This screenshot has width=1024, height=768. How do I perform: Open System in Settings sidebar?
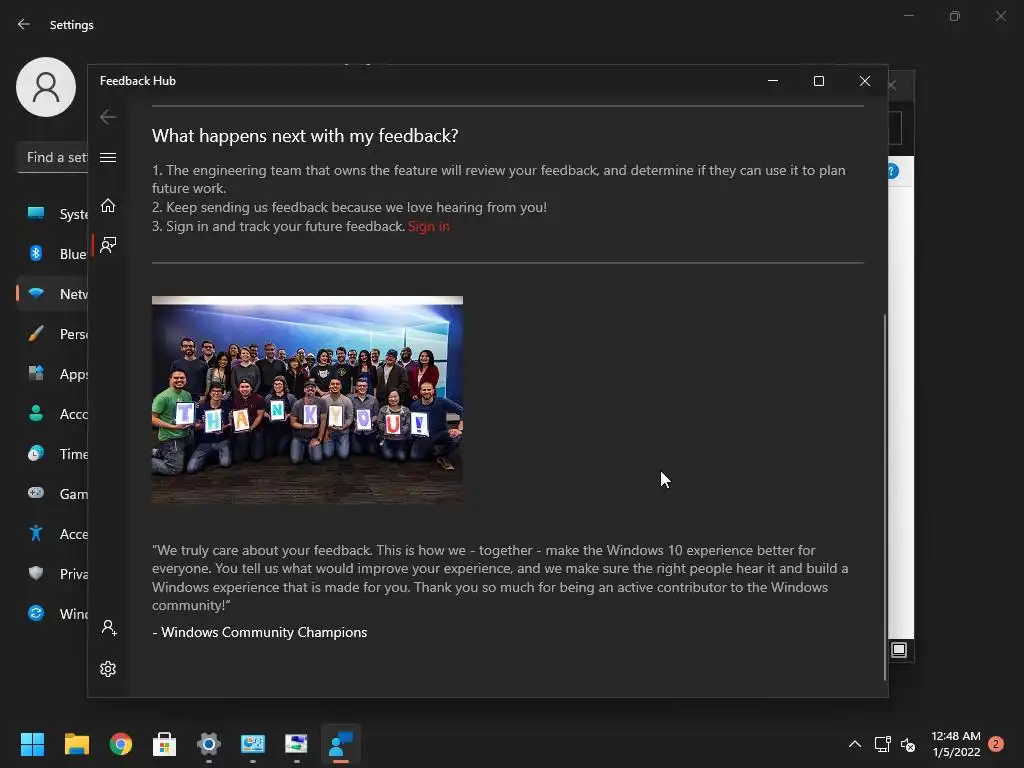(x=52, y=214)
